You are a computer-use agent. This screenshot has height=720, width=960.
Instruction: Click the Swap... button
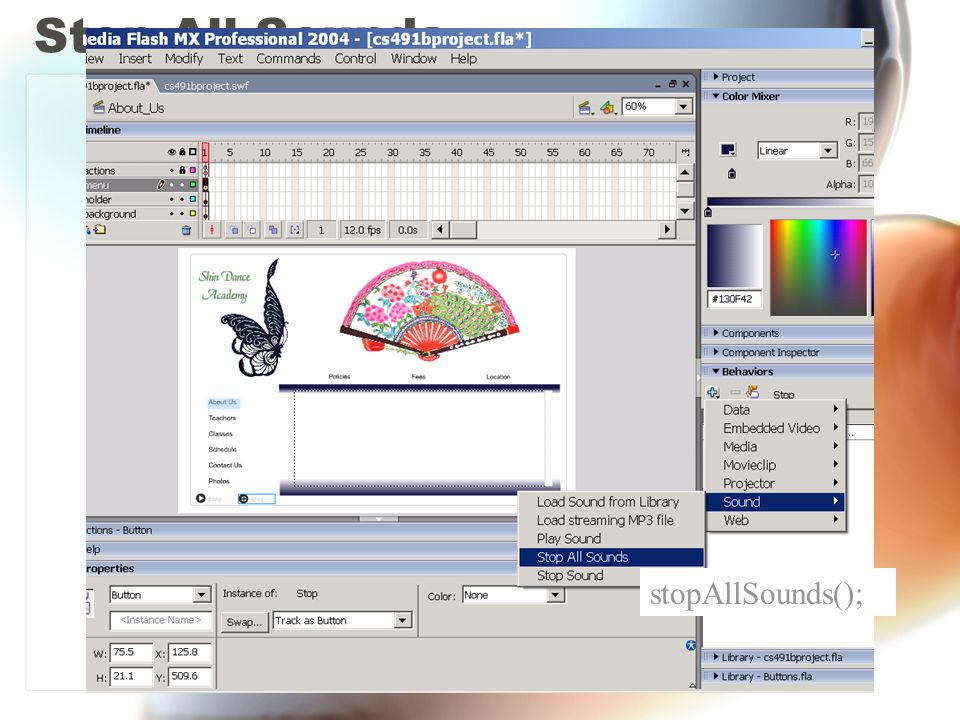point(244,622)
